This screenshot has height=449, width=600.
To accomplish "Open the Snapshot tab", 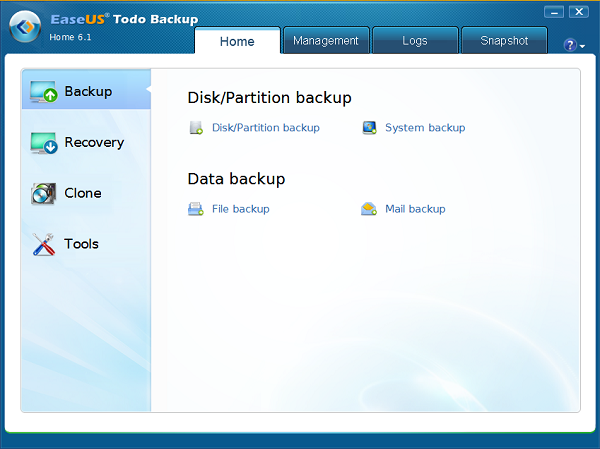I will [x=504, y=41].
